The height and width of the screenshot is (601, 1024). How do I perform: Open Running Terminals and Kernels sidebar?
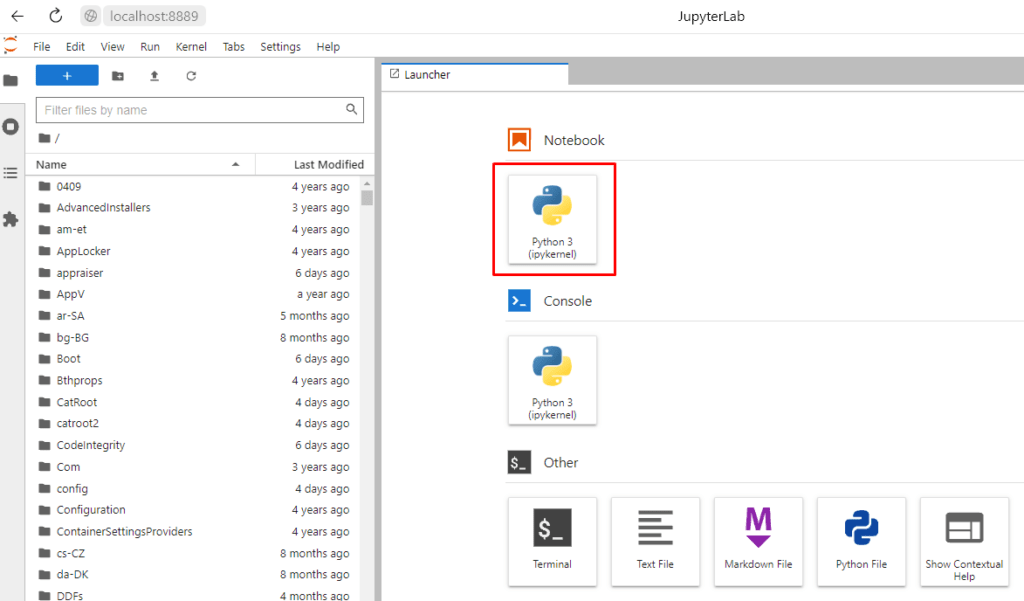click(x=11, y=127)
